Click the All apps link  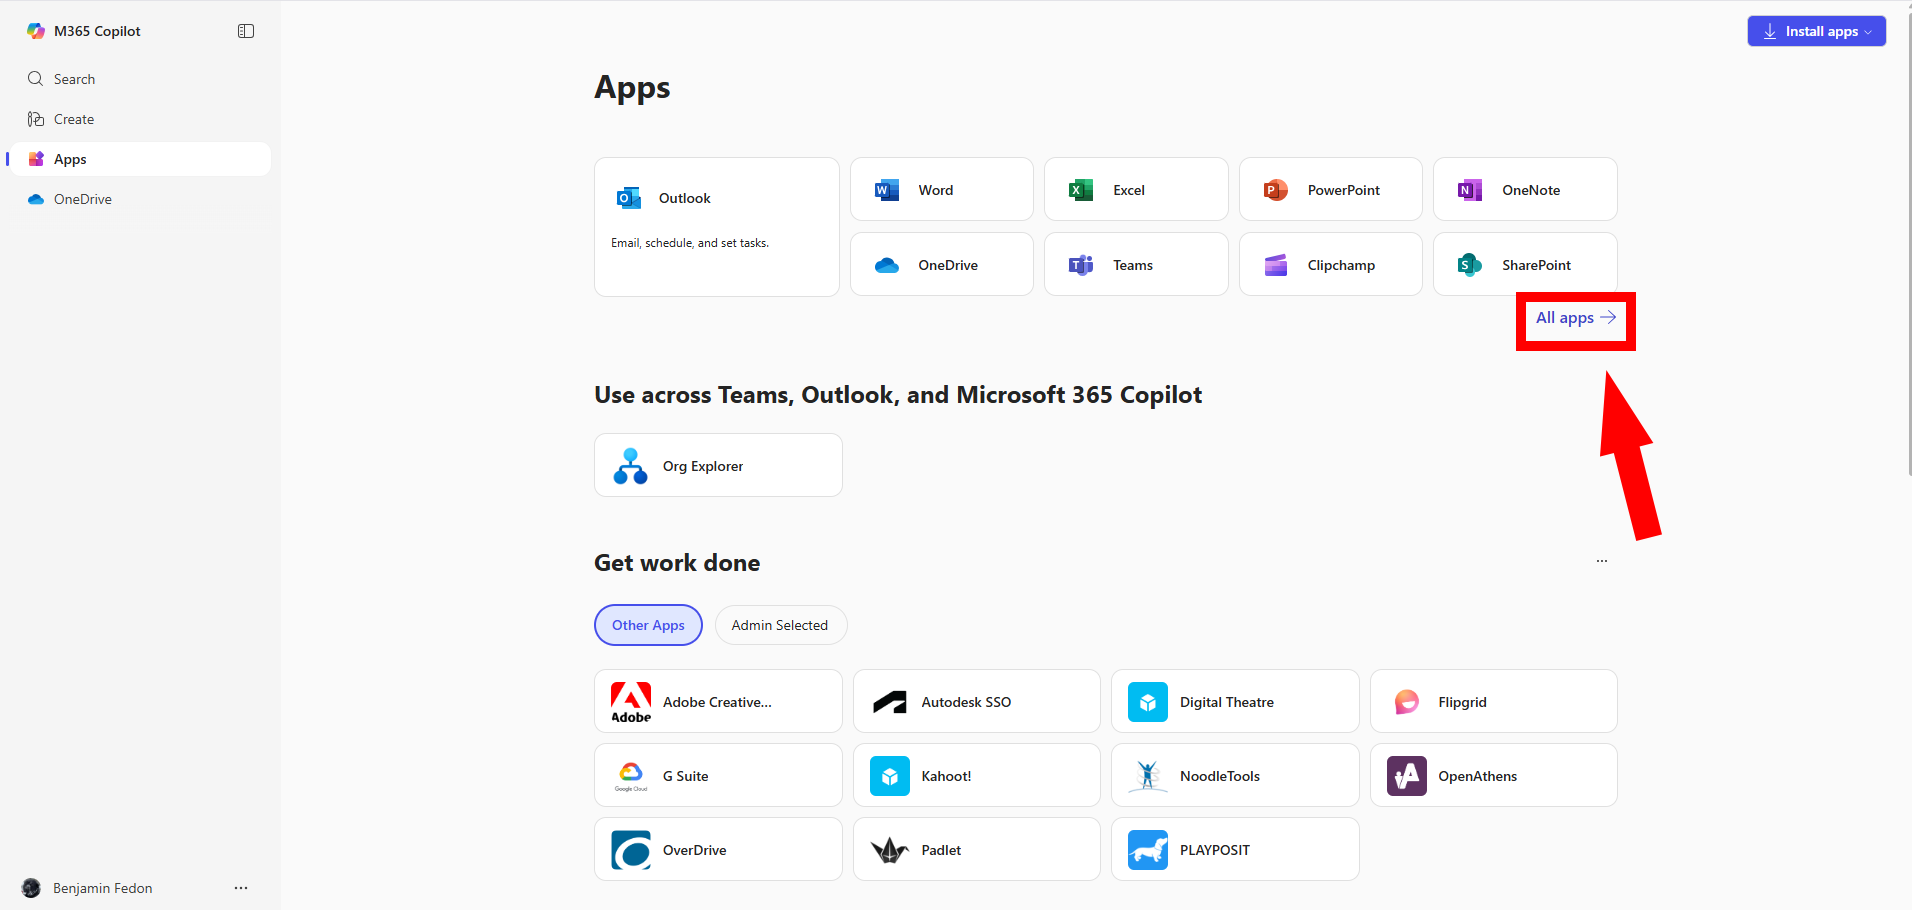pos(1576,318)
